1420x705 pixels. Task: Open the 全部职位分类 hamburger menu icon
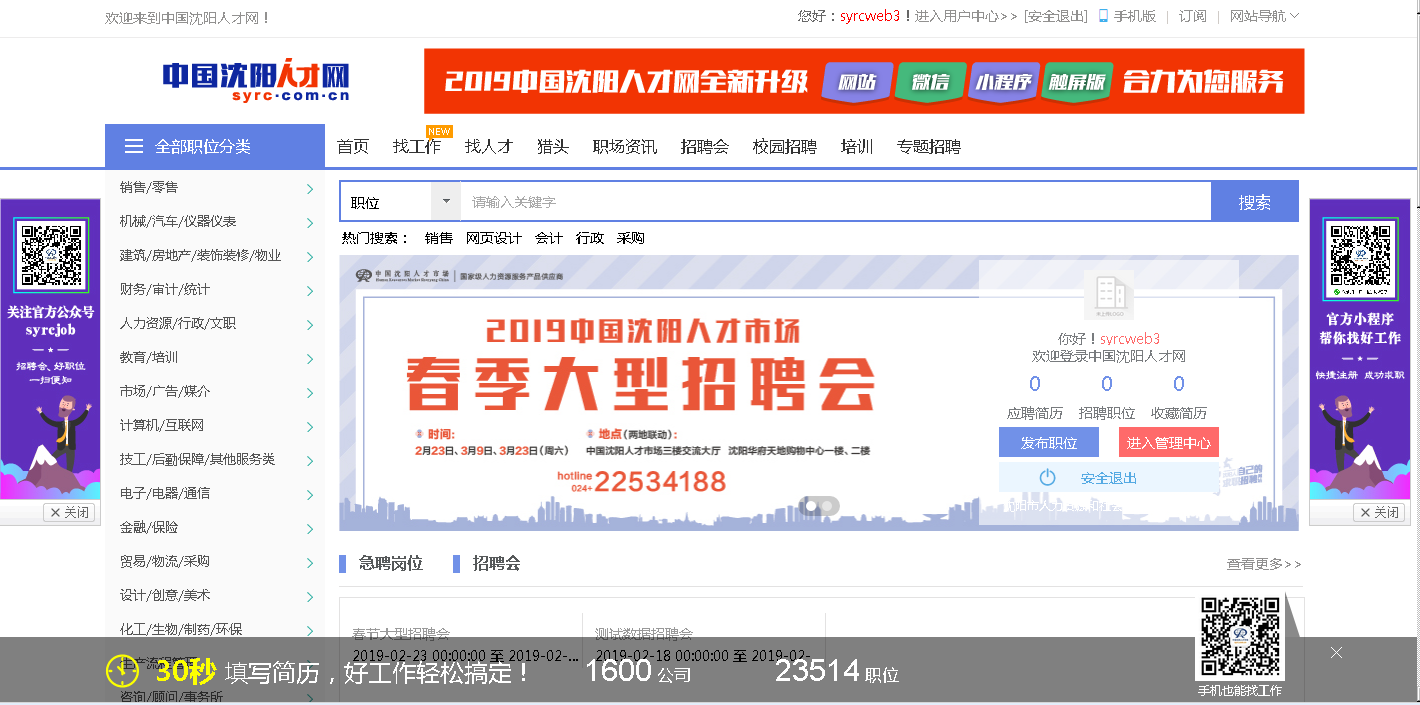pyautogui.click(x=134, y=147)
